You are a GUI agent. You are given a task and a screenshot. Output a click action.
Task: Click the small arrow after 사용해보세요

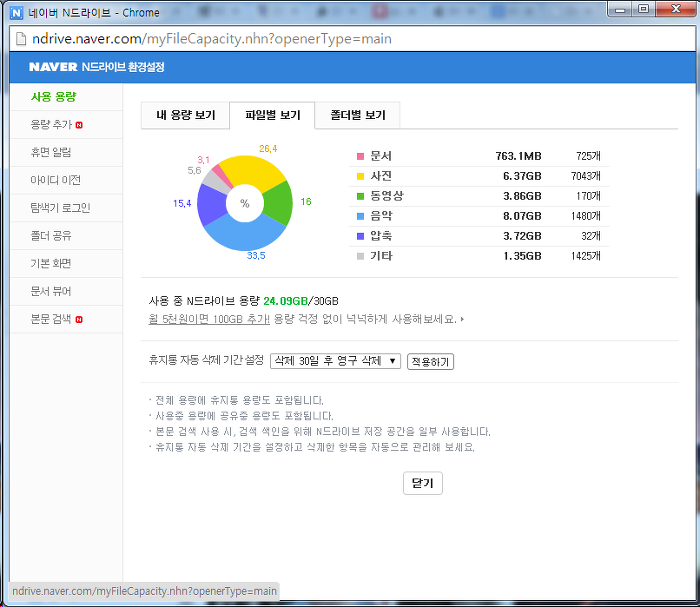tap(462, 319)
